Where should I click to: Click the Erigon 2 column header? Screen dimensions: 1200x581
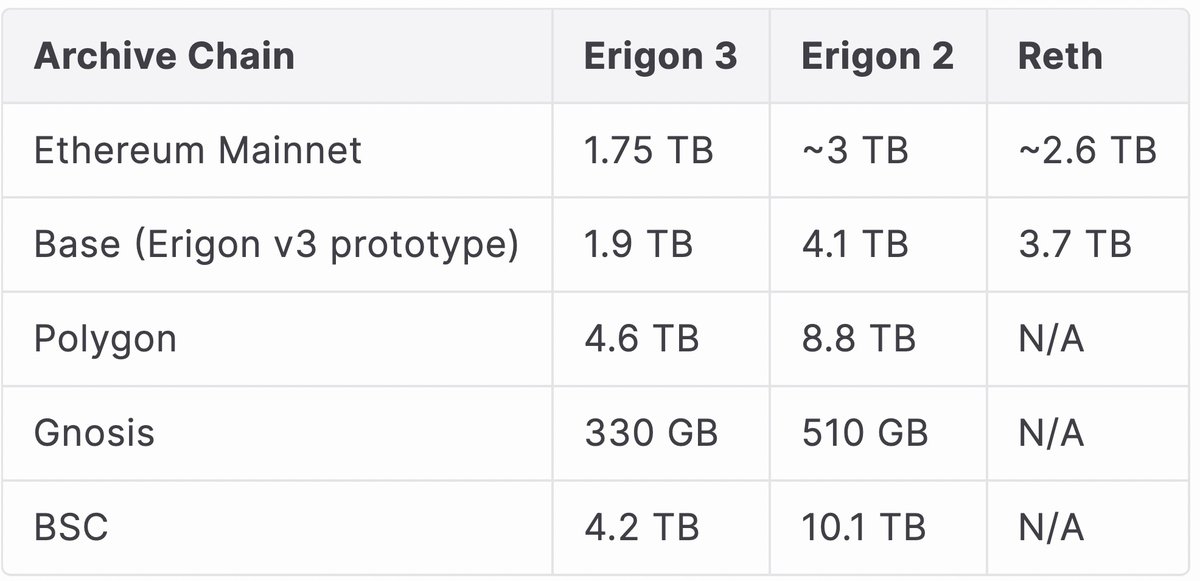coord(877,56)
